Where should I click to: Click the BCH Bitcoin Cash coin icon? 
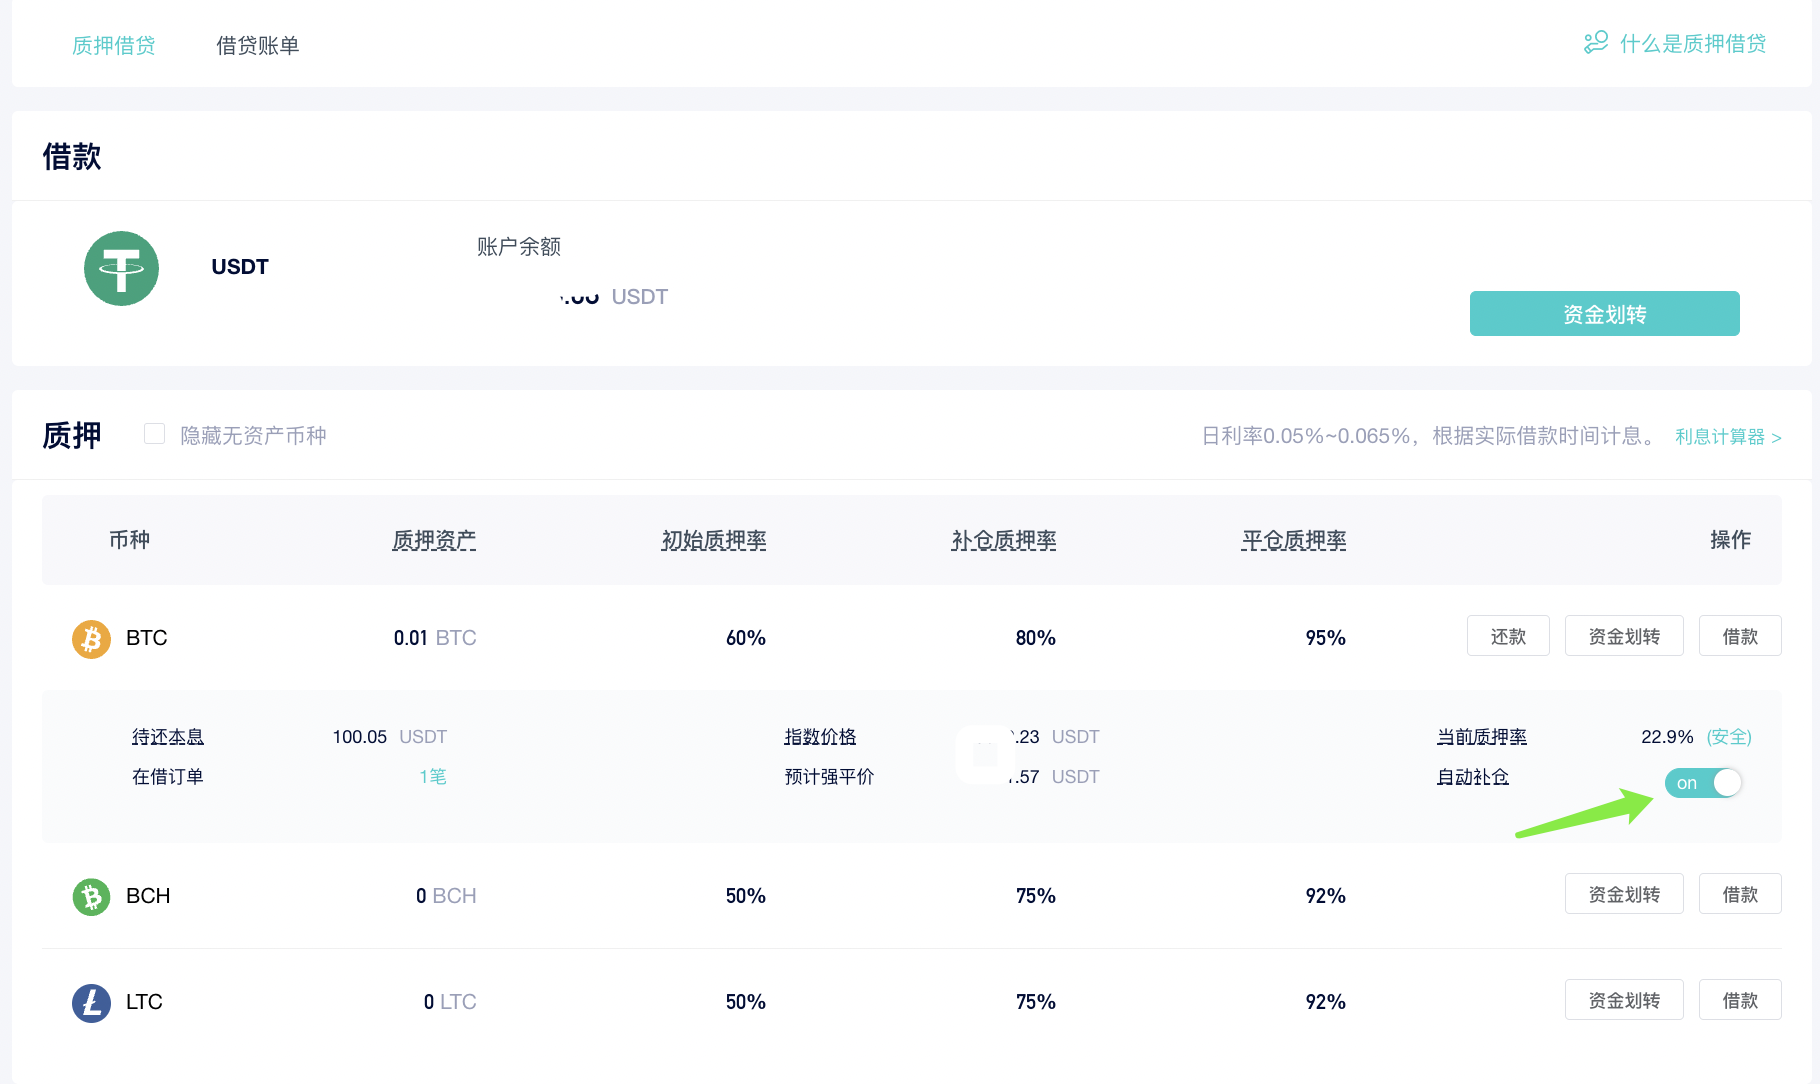91,896
